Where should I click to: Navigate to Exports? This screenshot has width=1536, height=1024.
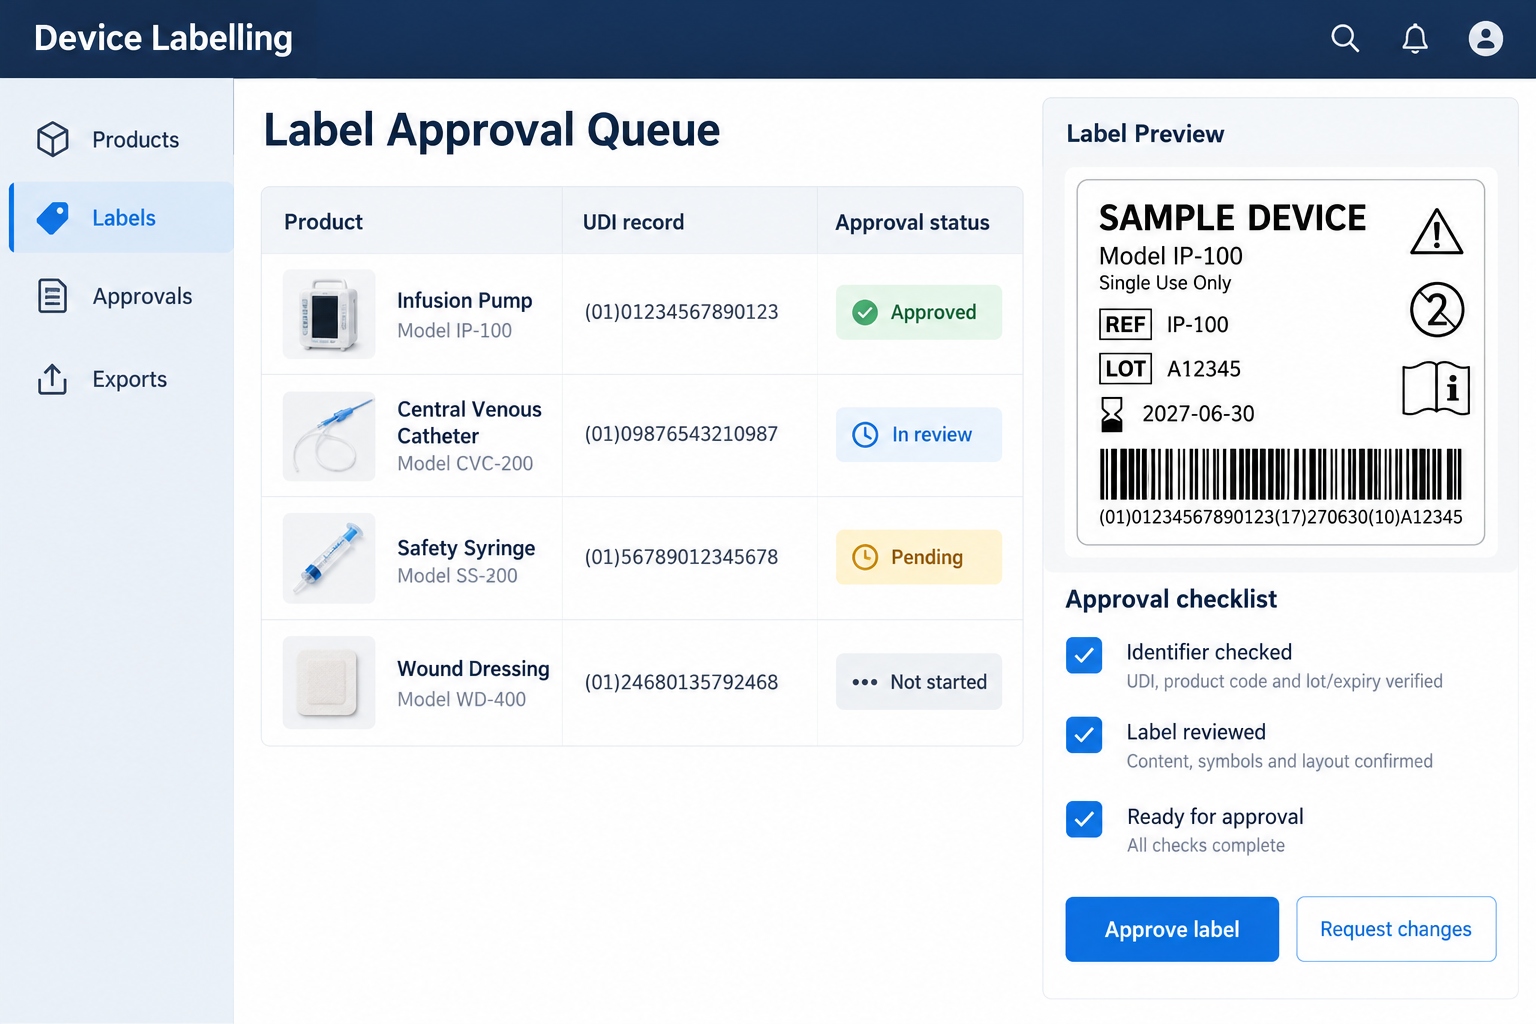coord(121,379)
